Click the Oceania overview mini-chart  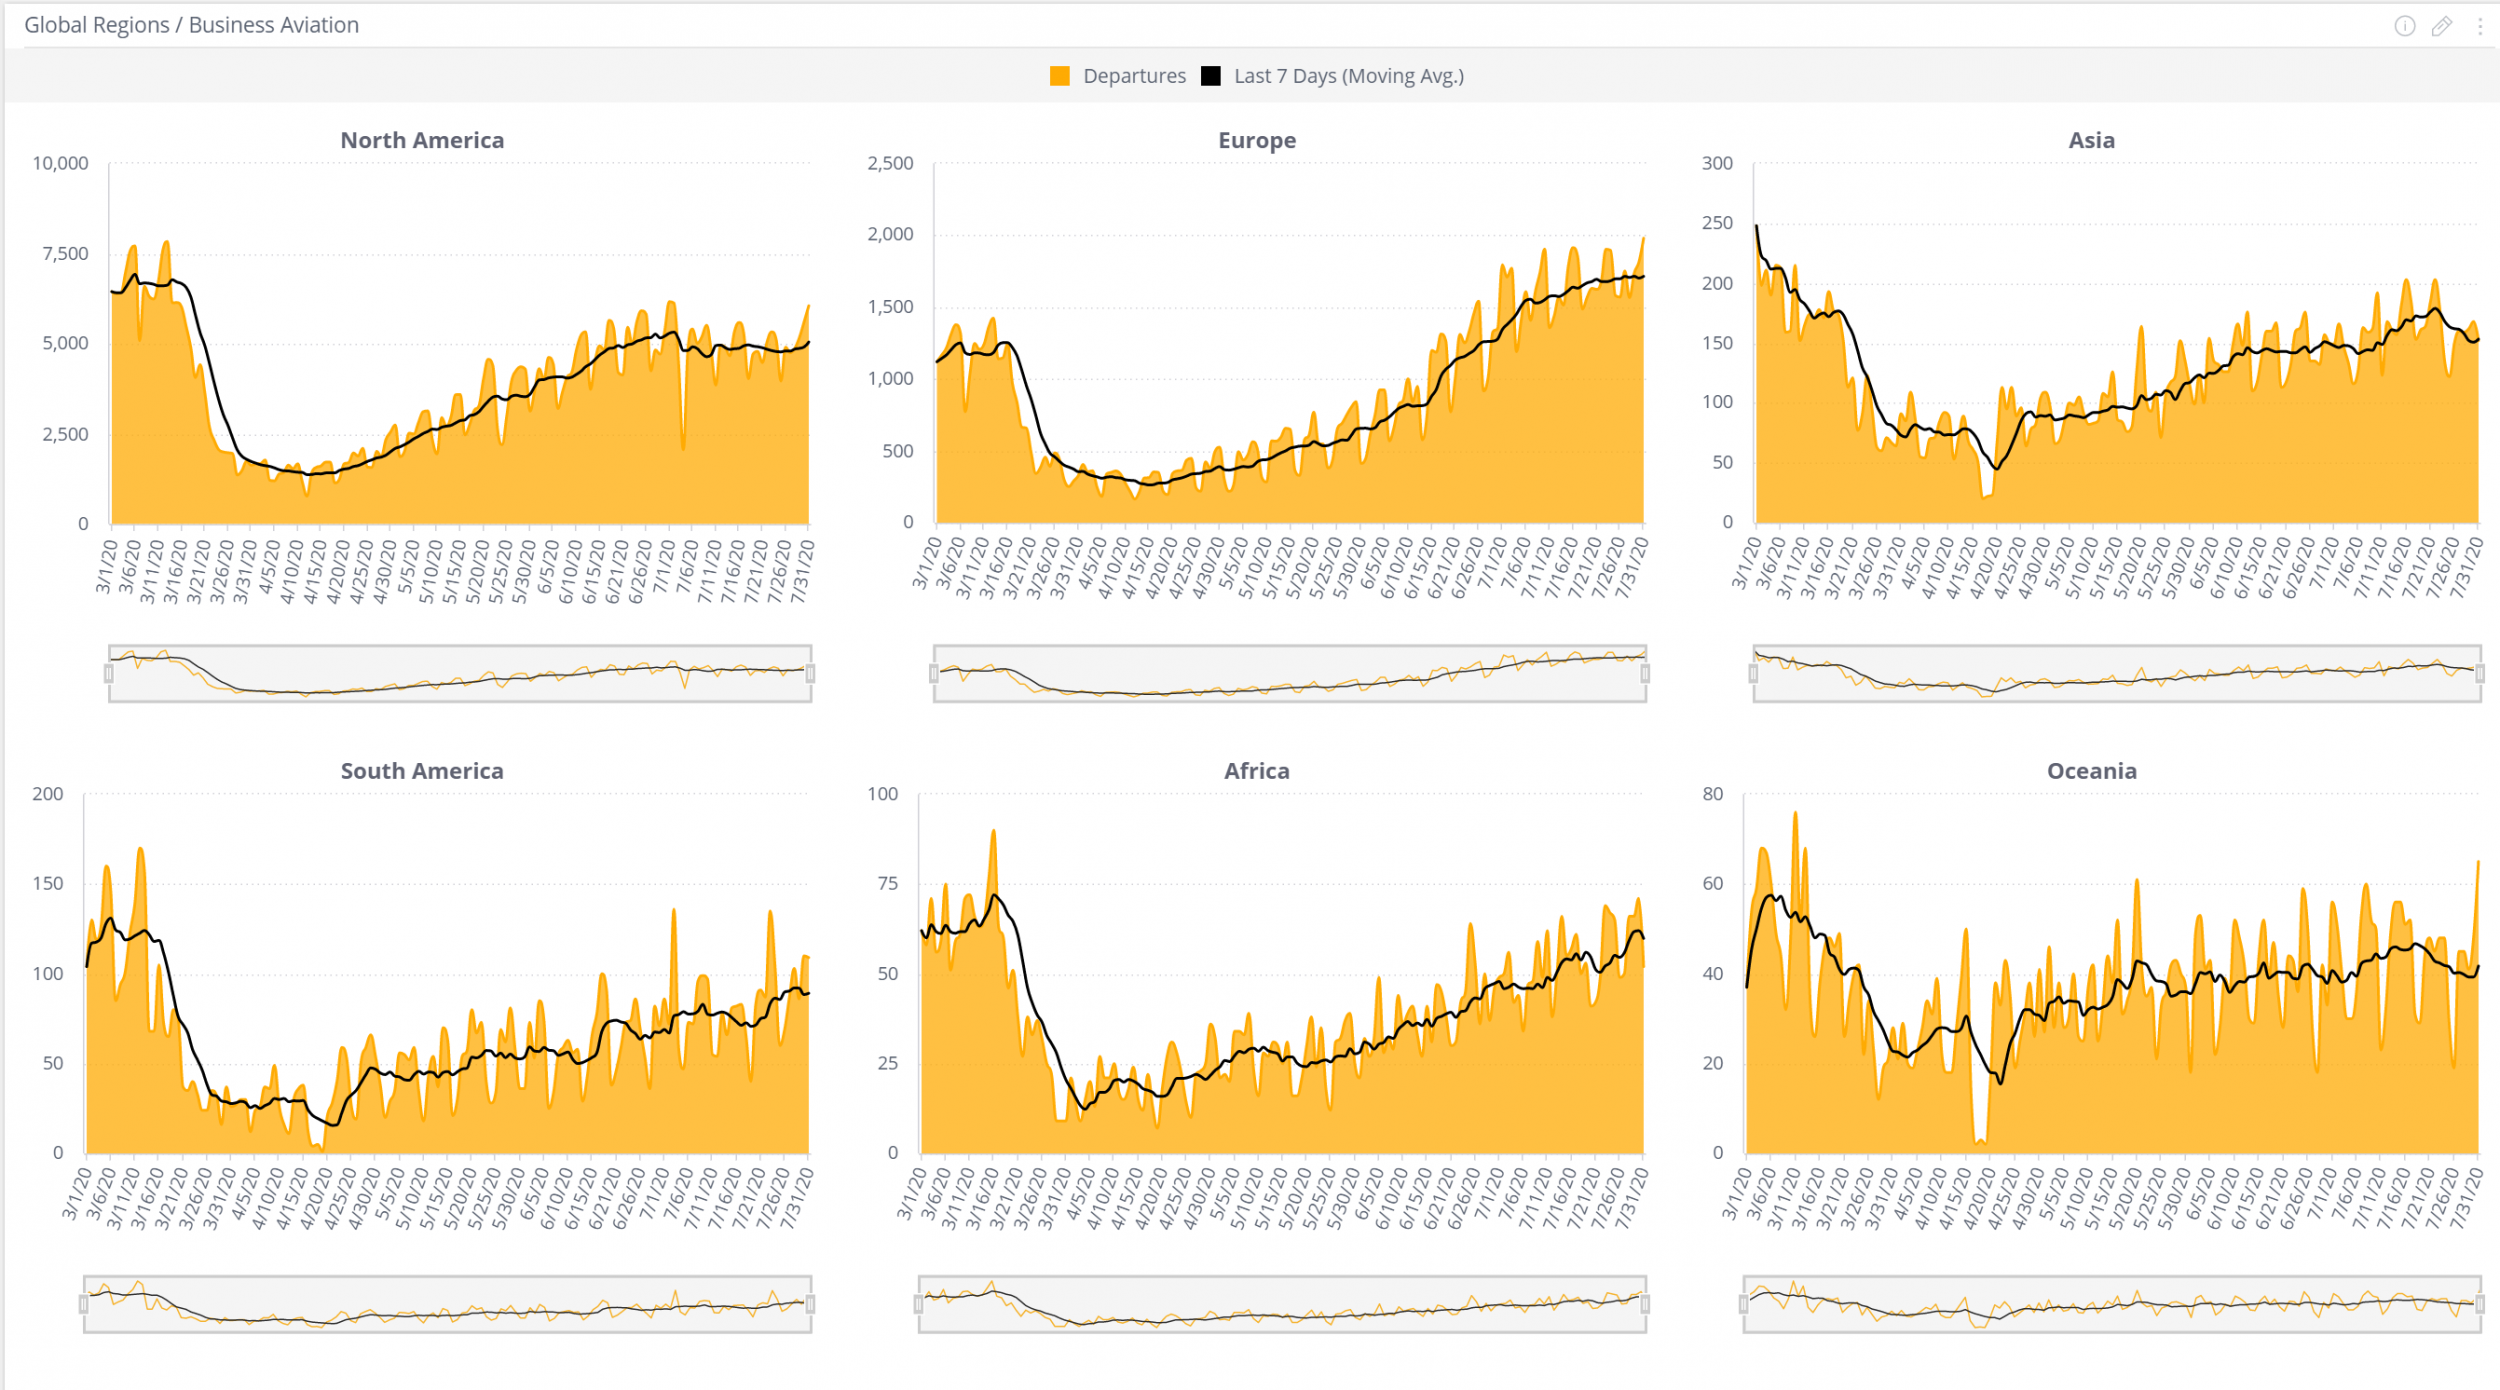coord(2112,1304)
